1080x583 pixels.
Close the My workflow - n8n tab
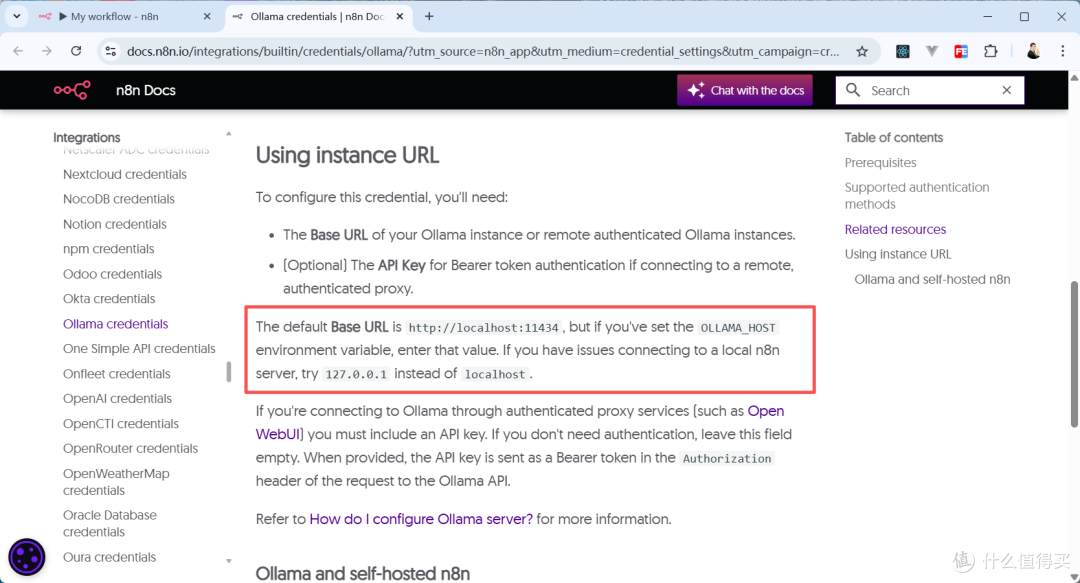point(207,17)
